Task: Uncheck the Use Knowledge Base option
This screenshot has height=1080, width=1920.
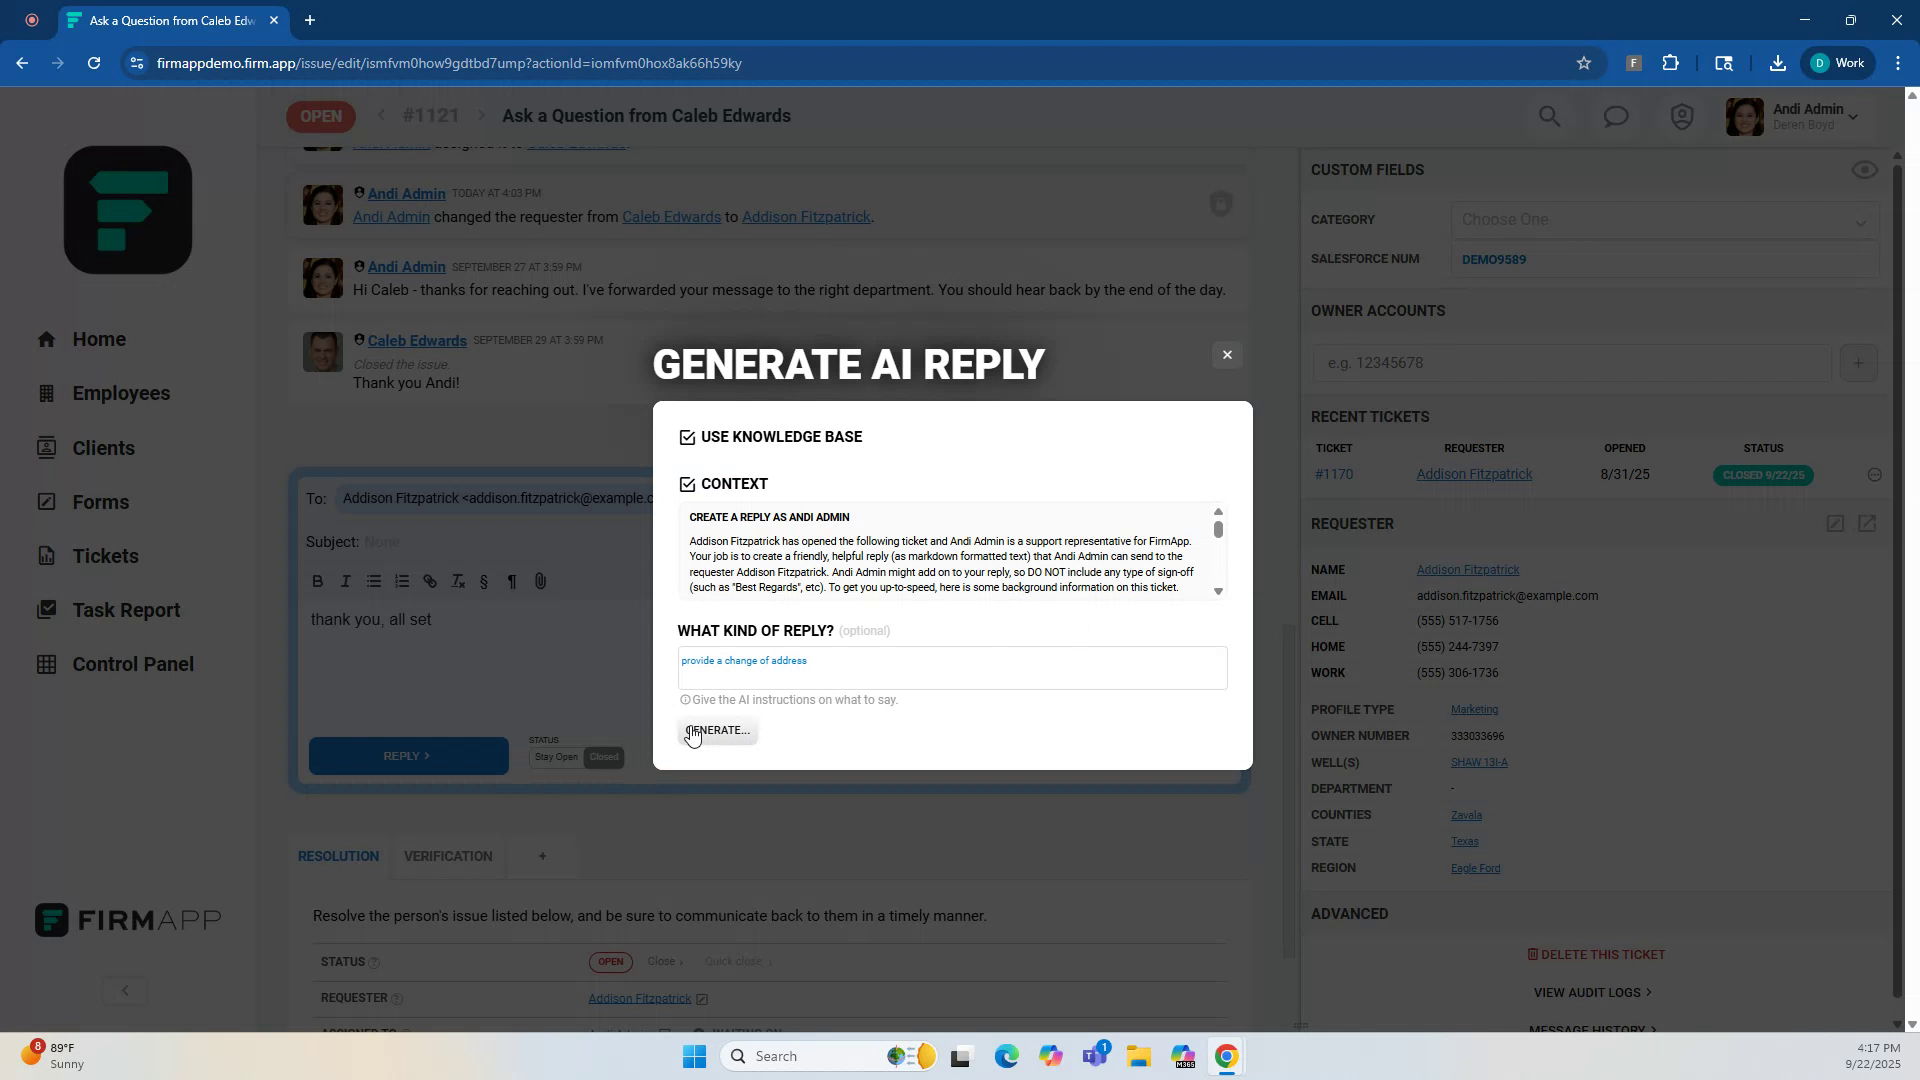Action: [x=686, y=437]
